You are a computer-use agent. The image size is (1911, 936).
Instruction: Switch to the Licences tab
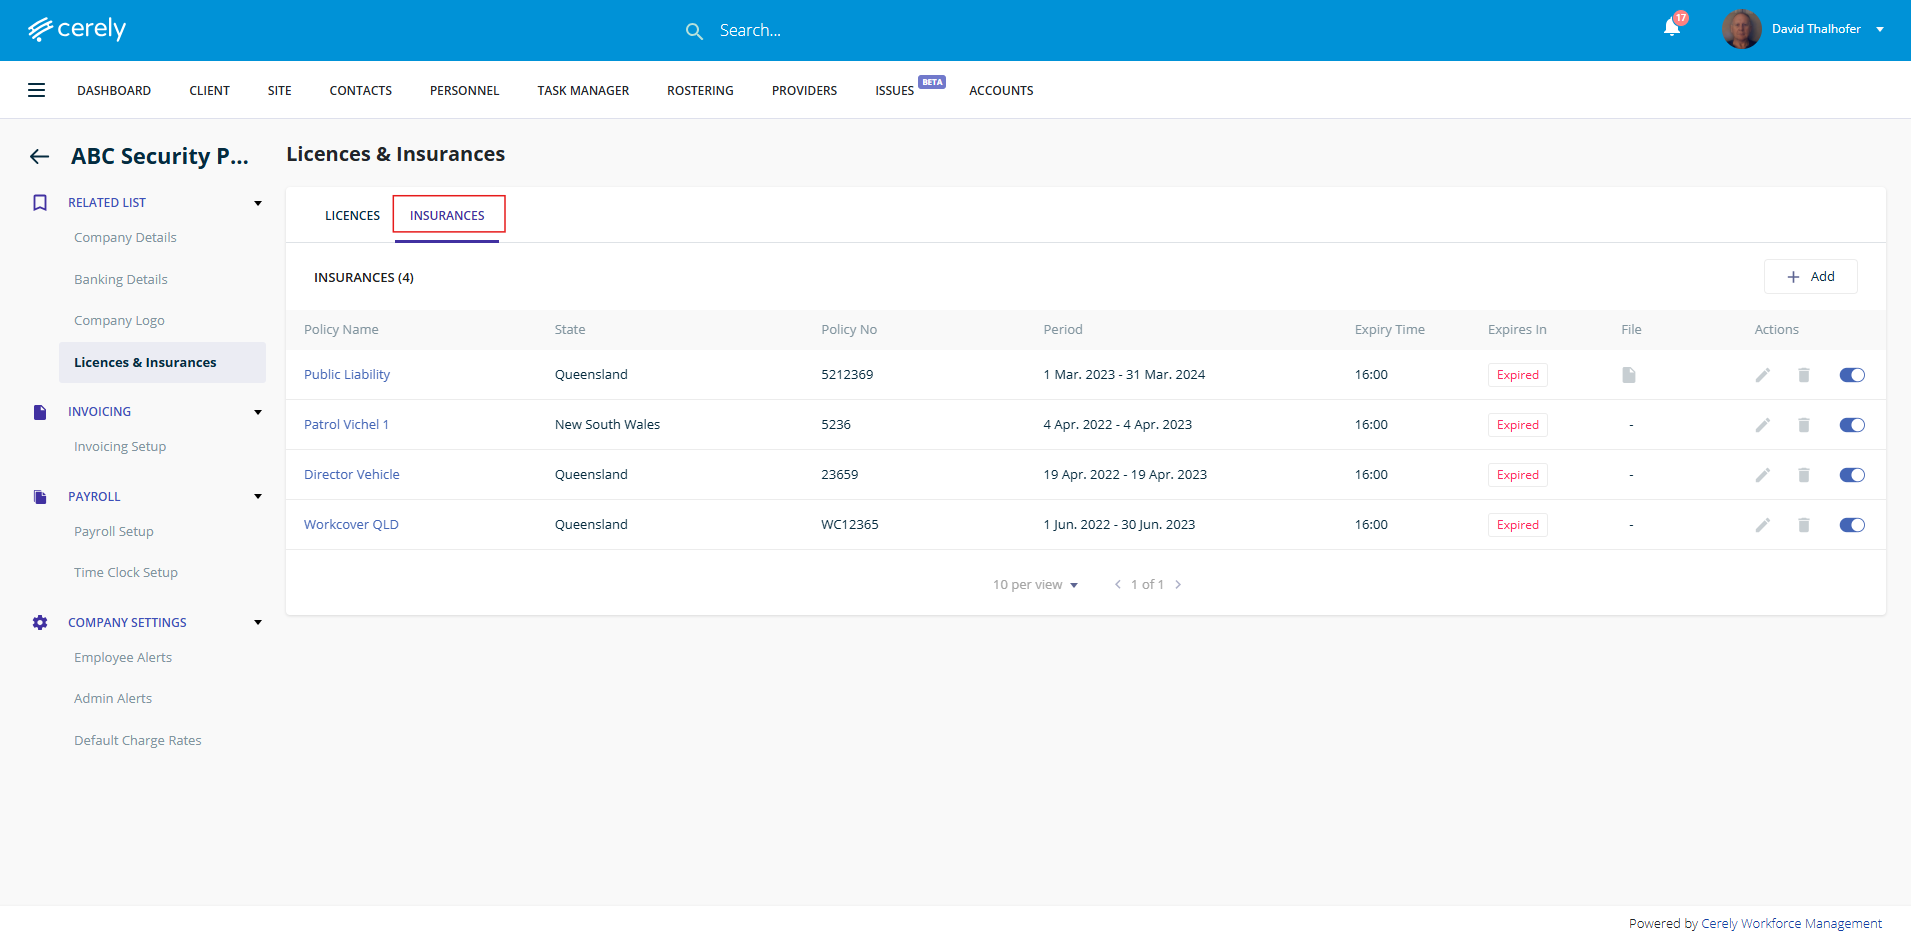[352, 216]
